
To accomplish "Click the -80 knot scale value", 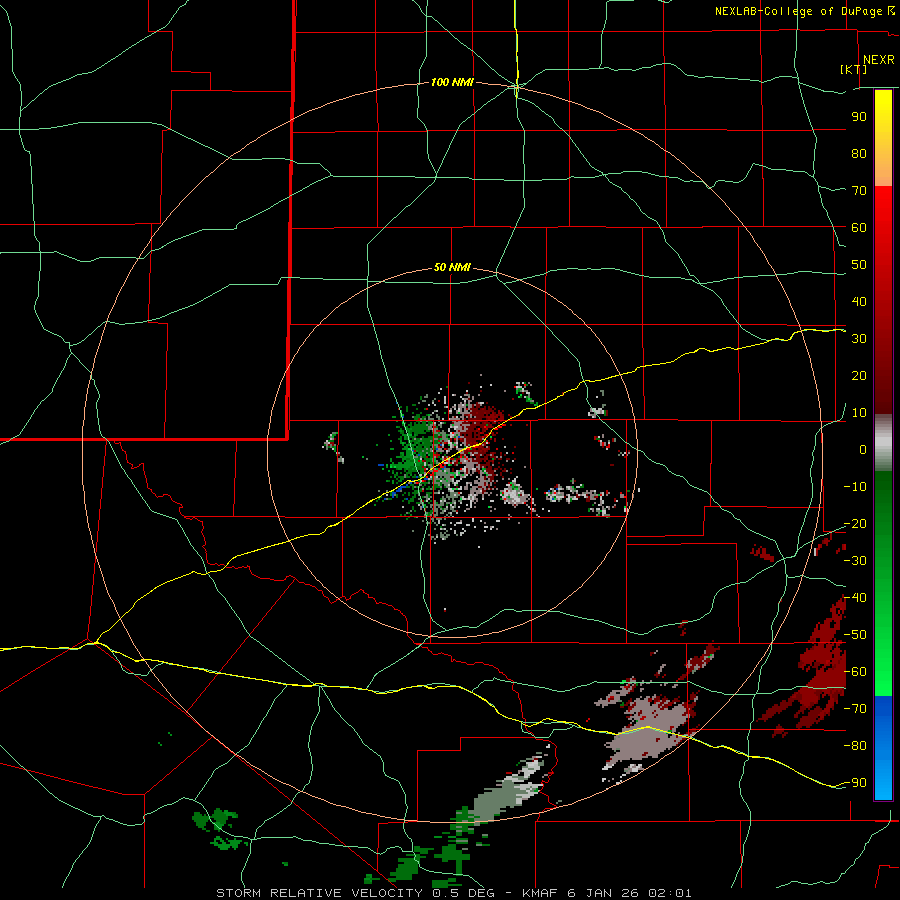I will [856, 746].
